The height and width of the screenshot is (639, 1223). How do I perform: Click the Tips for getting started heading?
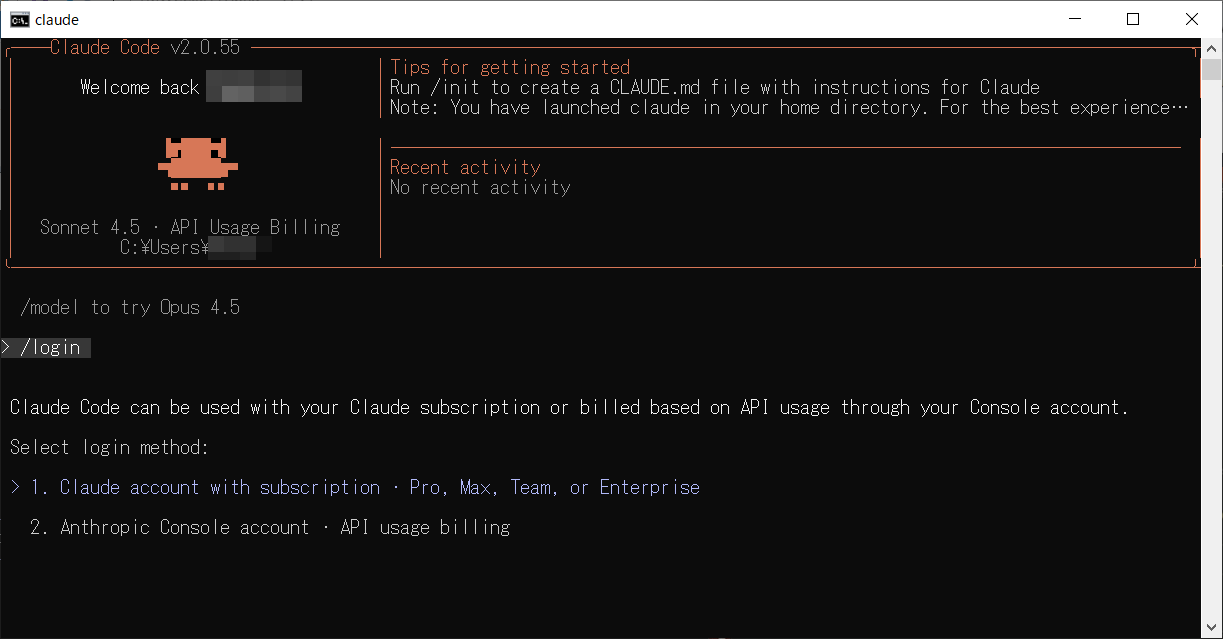(x=510, y=67)
